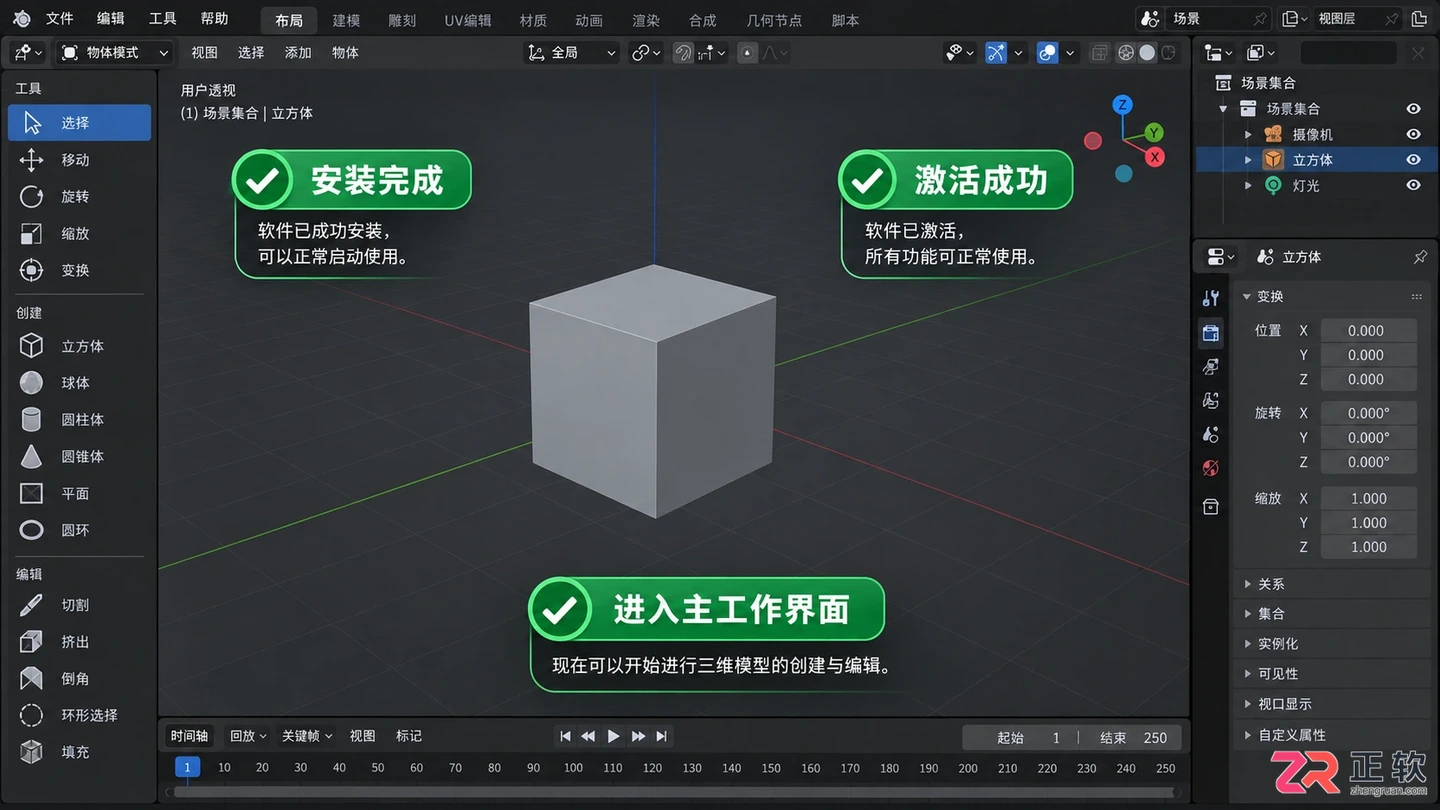The height and width of the screenshot is (810, 1440).
Task: Open the tool properties tab icon
Action: 1211,298
